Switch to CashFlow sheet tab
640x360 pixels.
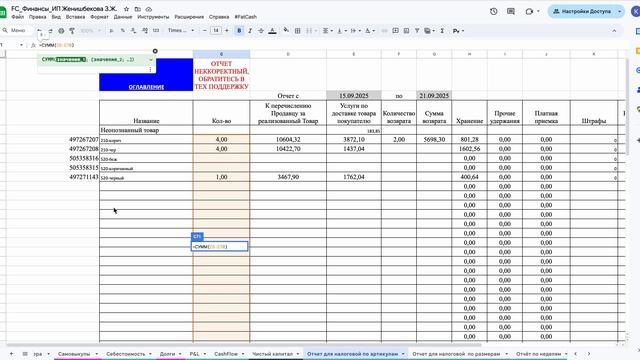229,354
